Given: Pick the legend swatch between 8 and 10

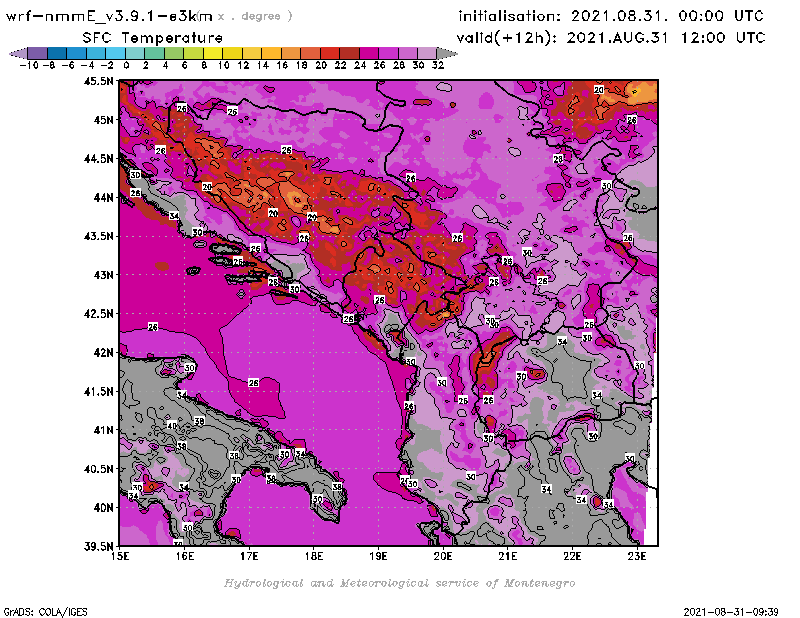Looking at the screenshot, I should pyautogui.click(x=213, y=53).
